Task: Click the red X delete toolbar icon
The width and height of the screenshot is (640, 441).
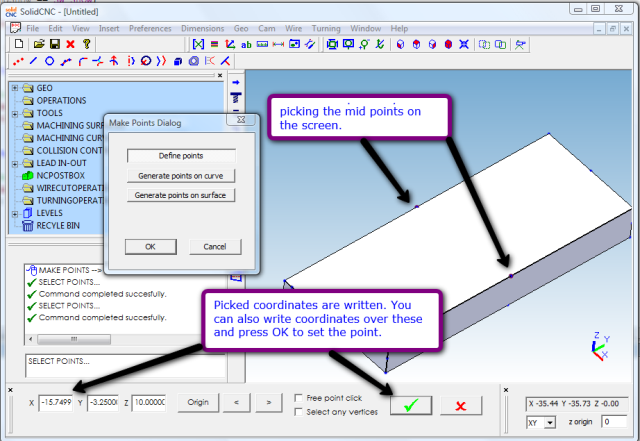Action: point(70,44)
